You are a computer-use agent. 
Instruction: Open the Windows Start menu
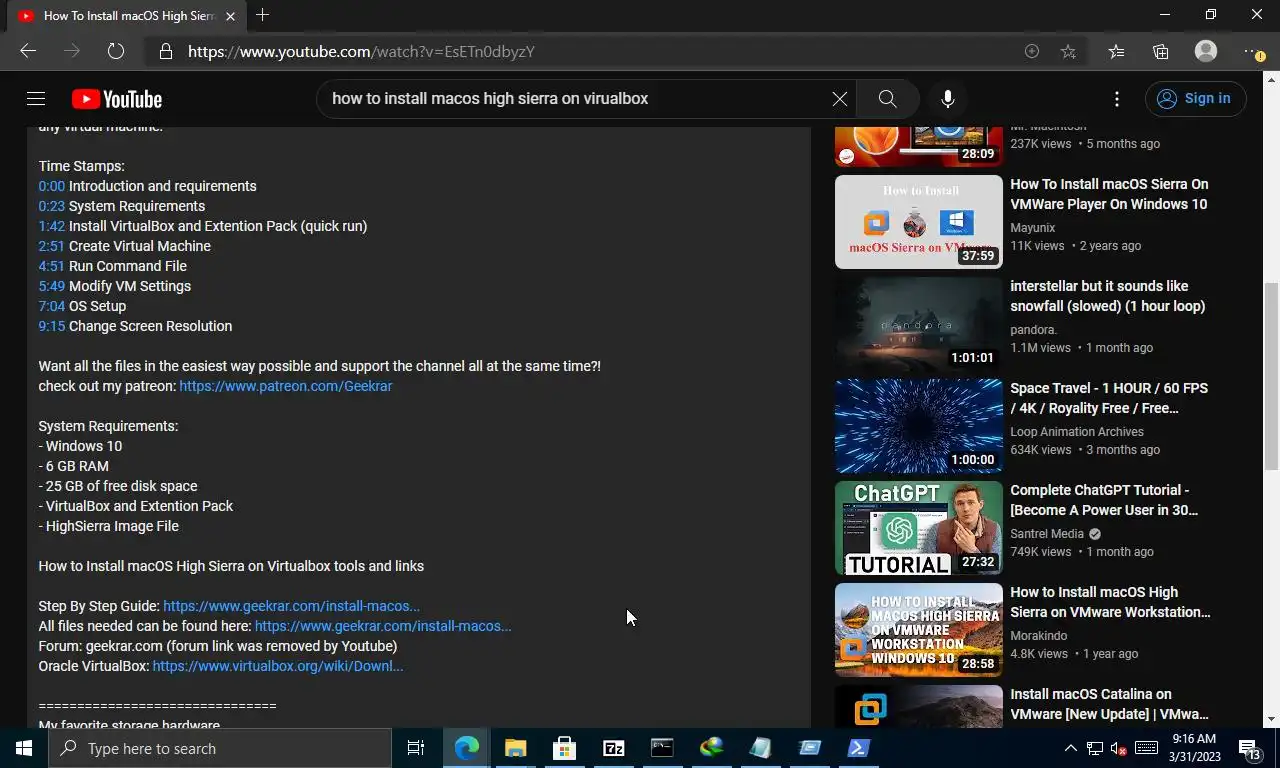click(24, 748)
